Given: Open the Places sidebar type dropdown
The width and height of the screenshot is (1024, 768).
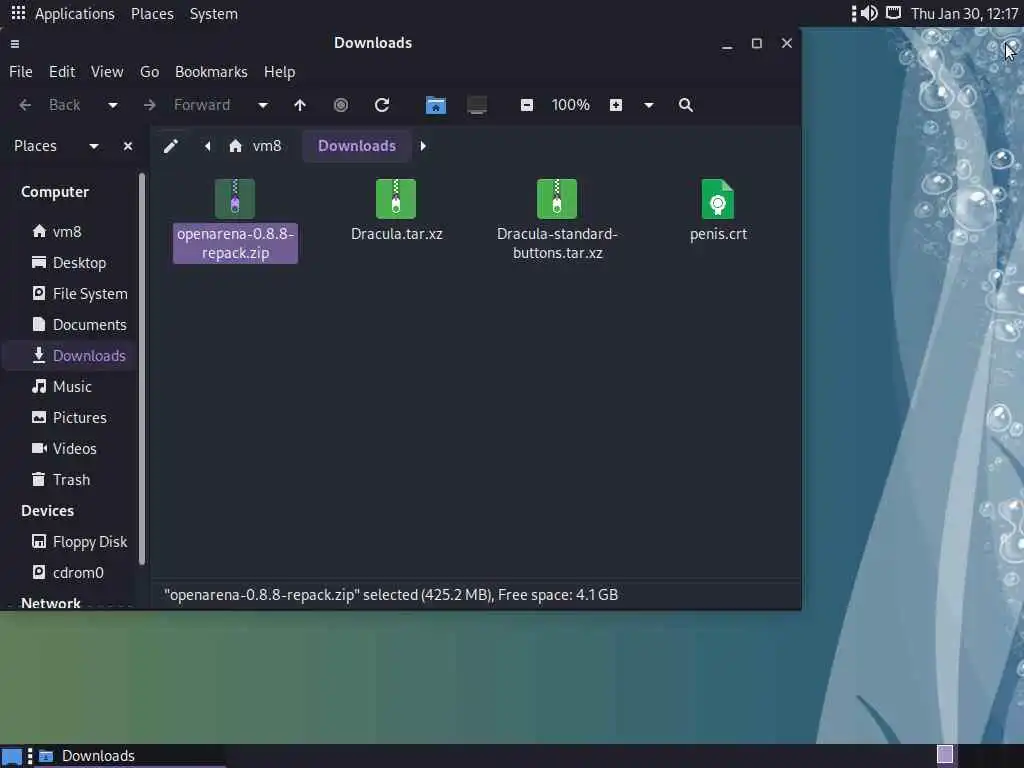Looking at the screenshot, I should (94, 146).
